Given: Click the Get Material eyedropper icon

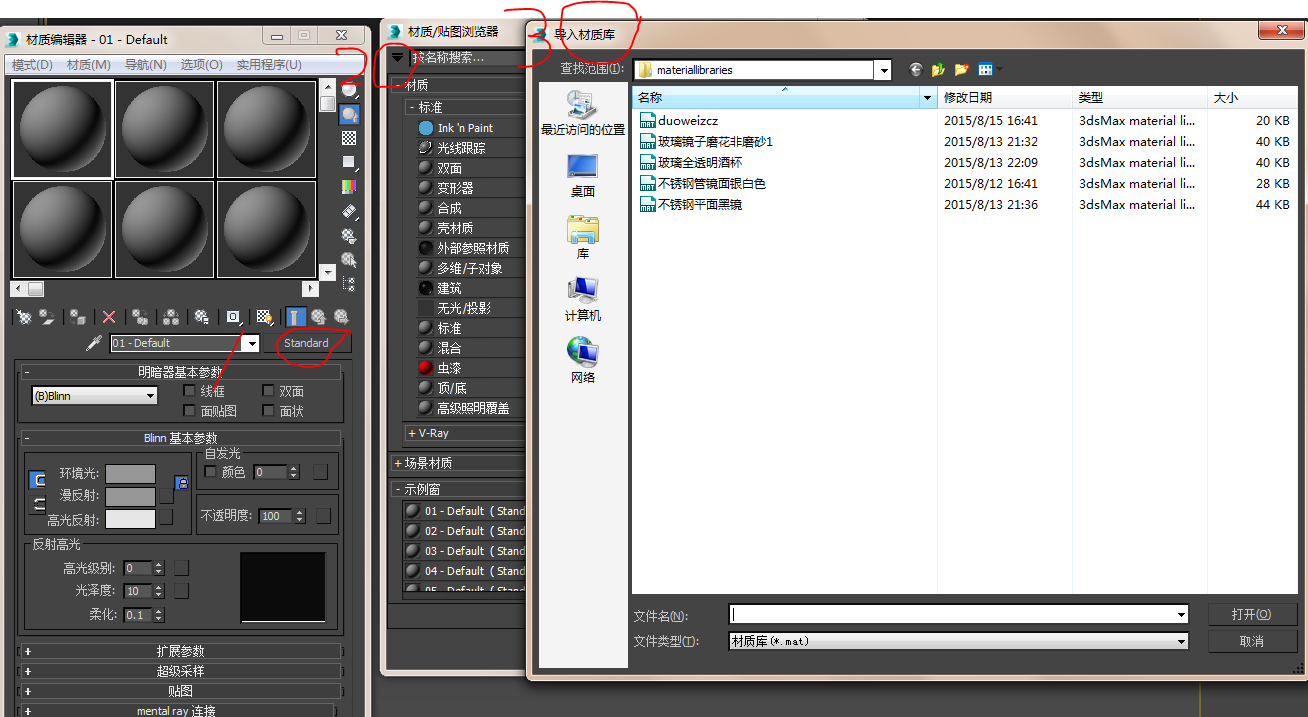Looking at the screenshot, I should click(x=92, y=342).
